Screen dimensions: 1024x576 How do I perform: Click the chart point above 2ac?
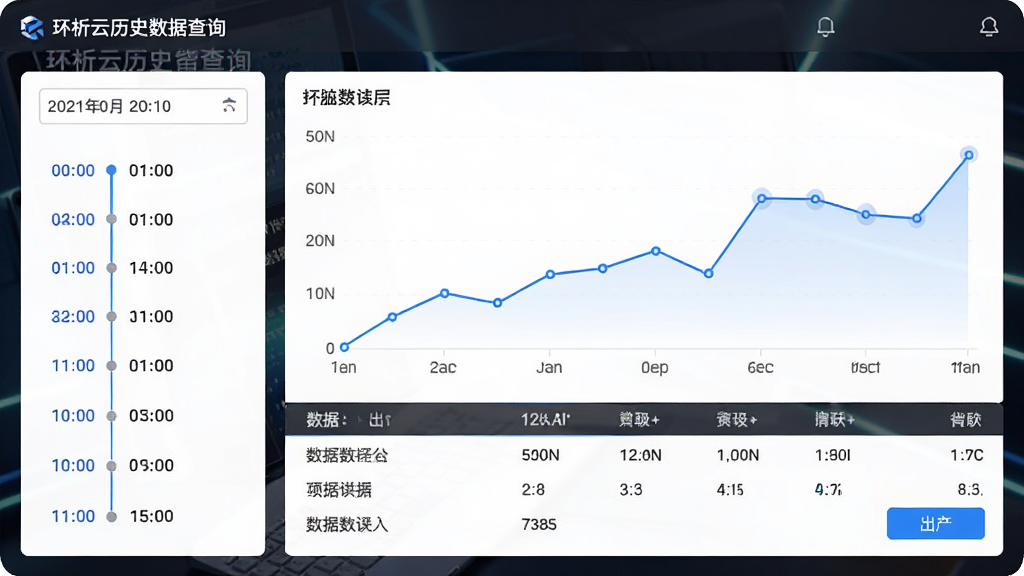click(x=444, y=293)
